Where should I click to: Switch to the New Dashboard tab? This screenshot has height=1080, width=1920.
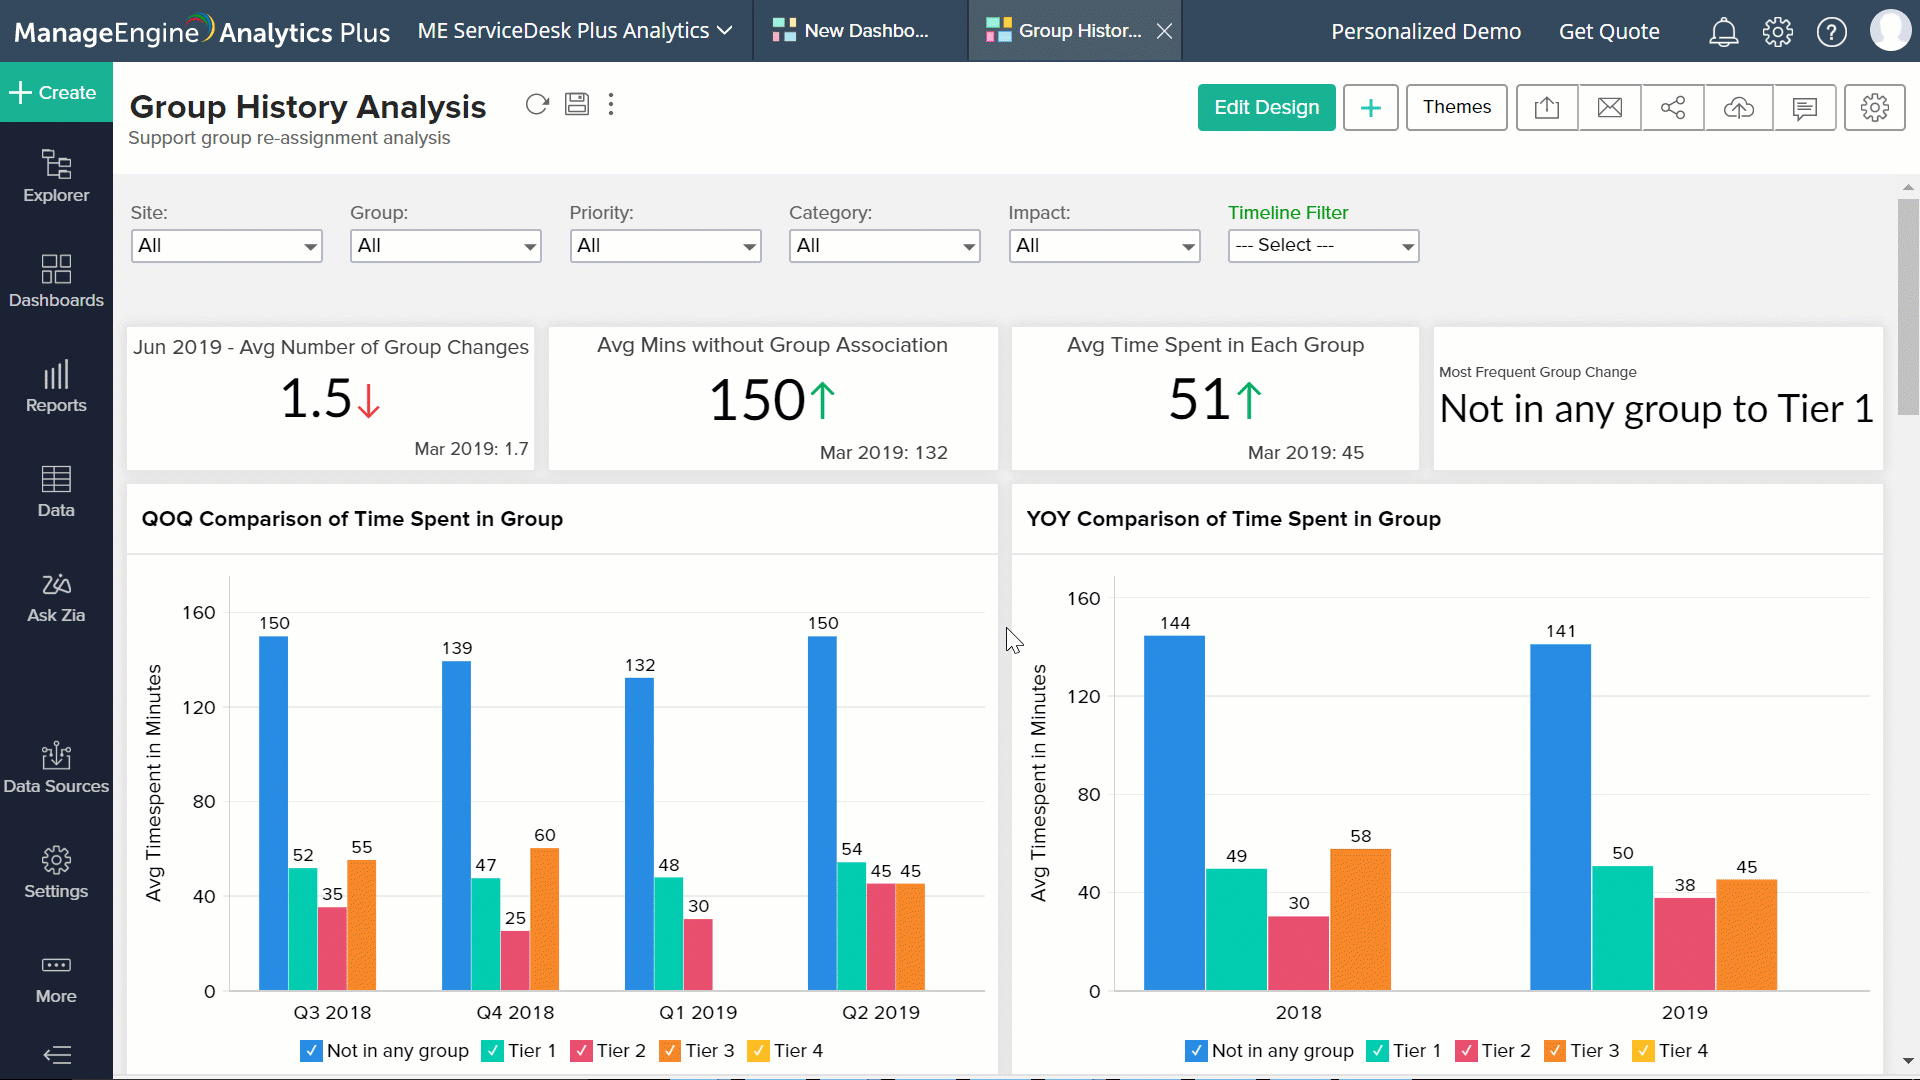pos(858,30)
